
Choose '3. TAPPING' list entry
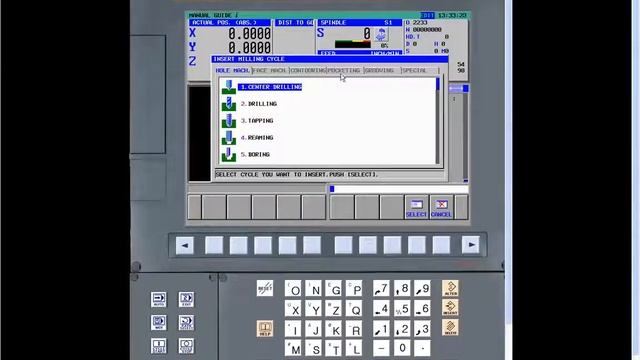257,121
